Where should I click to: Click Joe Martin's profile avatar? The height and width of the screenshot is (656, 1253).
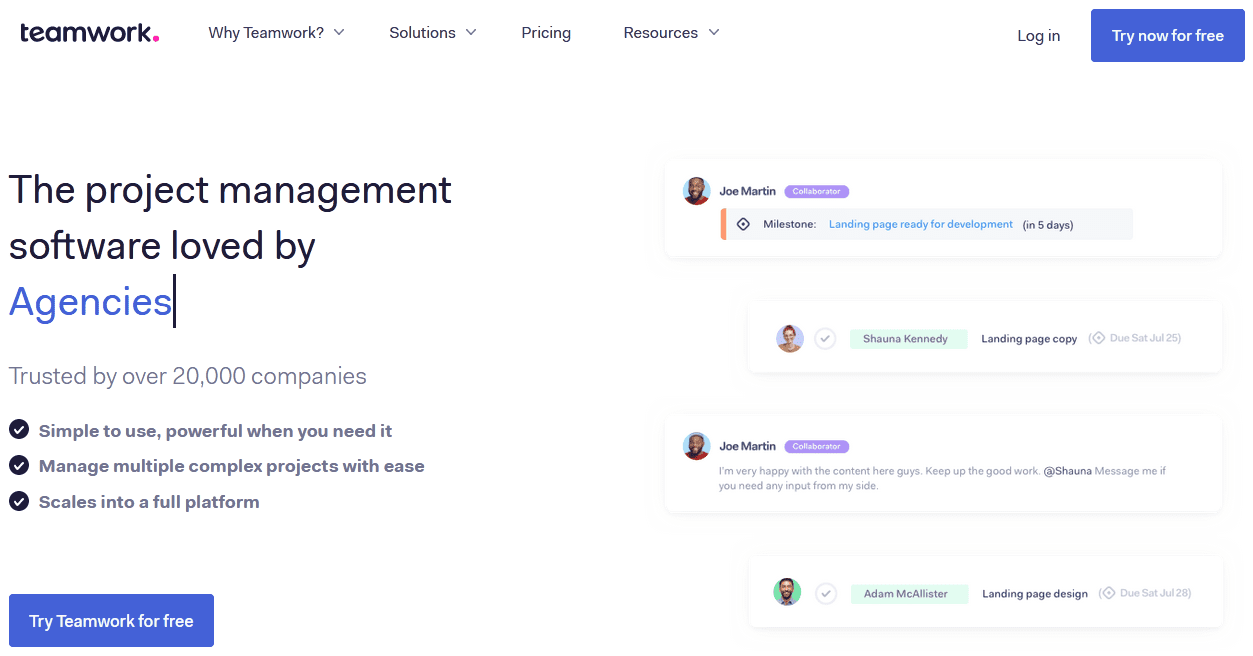pos(696,191)
